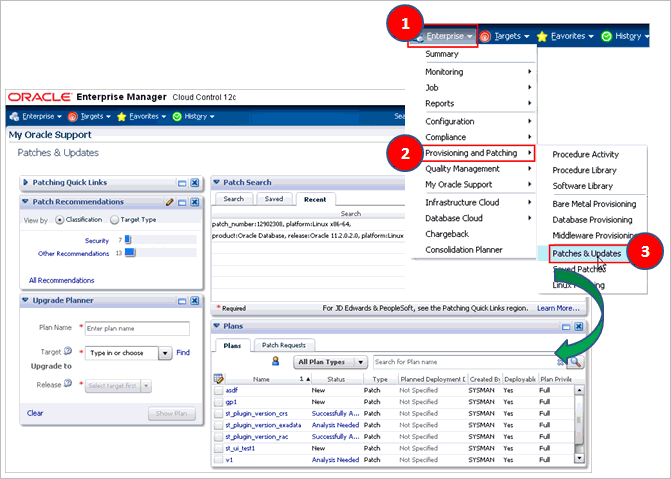Click Find link next to Target

(x=183, y=352)
